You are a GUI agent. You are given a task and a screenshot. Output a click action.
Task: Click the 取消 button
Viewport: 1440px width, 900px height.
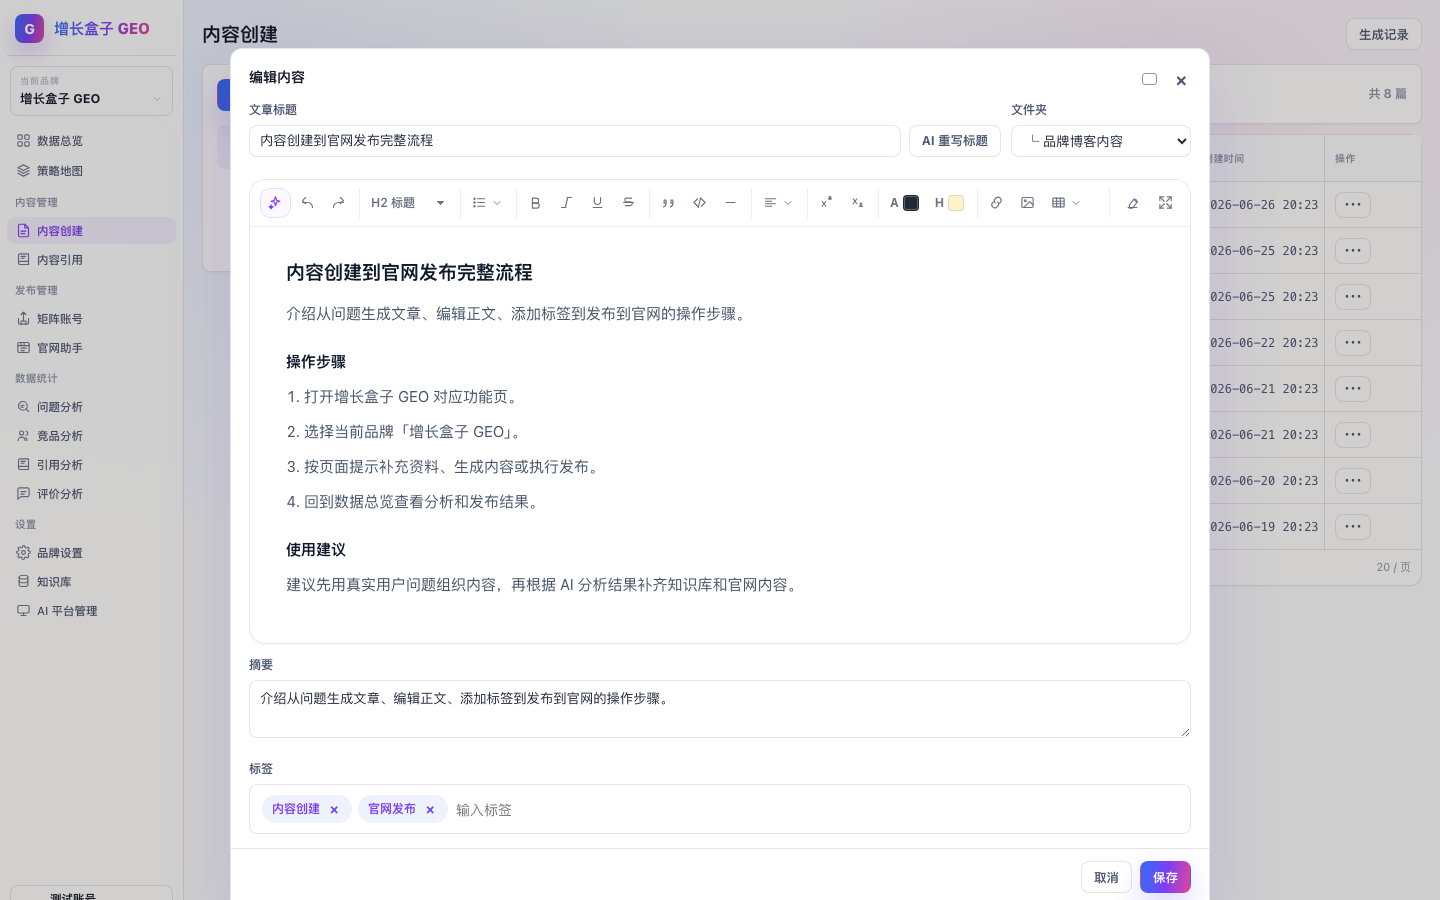point(1106,877)
